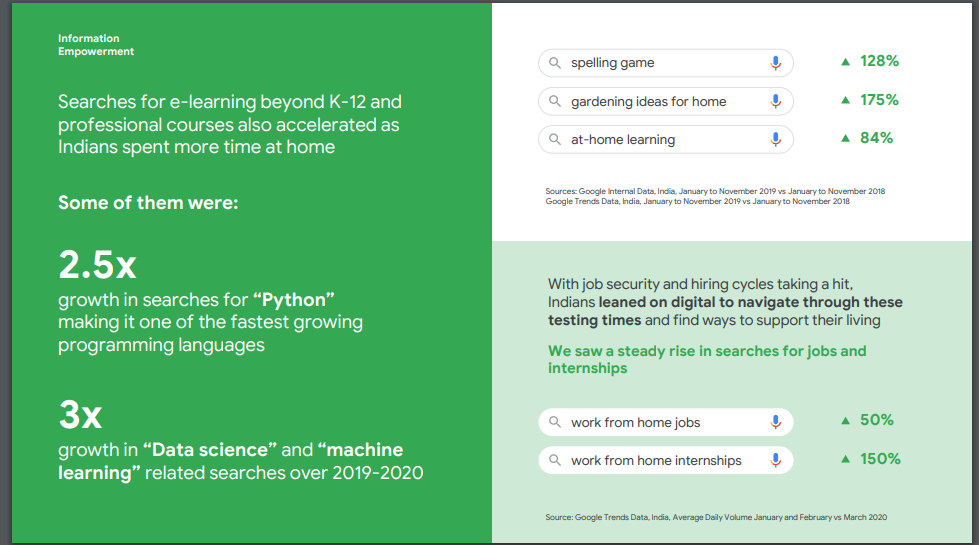Focus the "work from home jobs" search text
The height and width of the screenshot is (545, 979).
click(x=635, y=423)
